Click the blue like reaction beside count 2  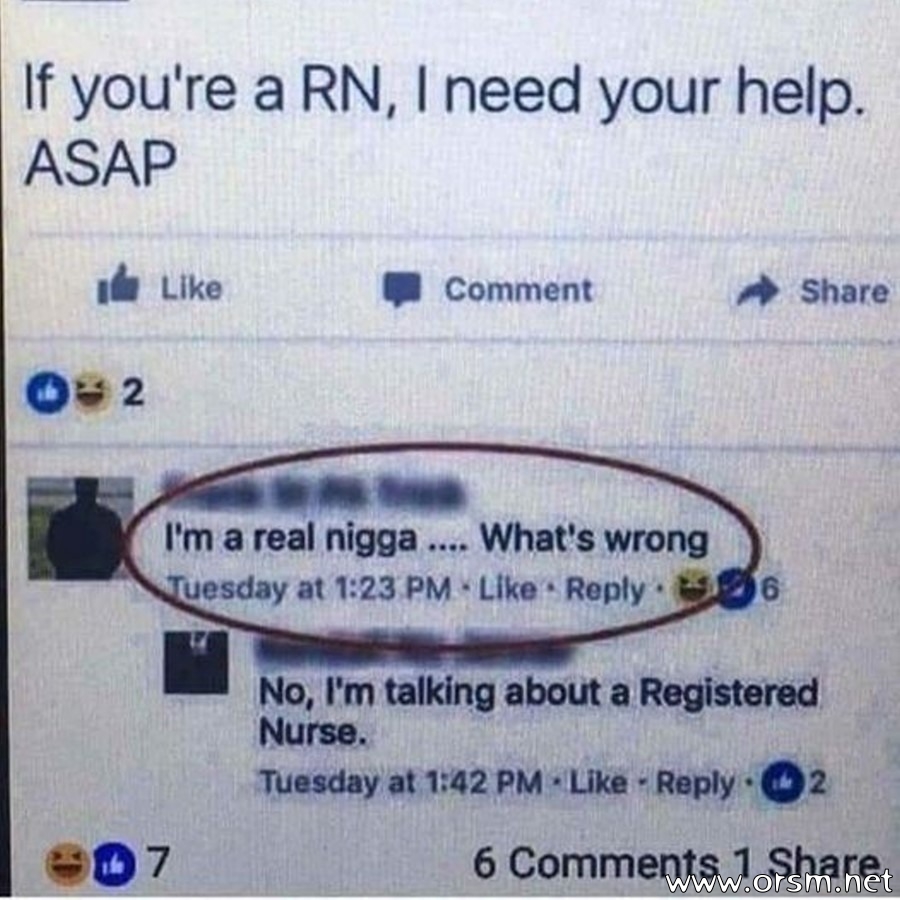[48, 393]
